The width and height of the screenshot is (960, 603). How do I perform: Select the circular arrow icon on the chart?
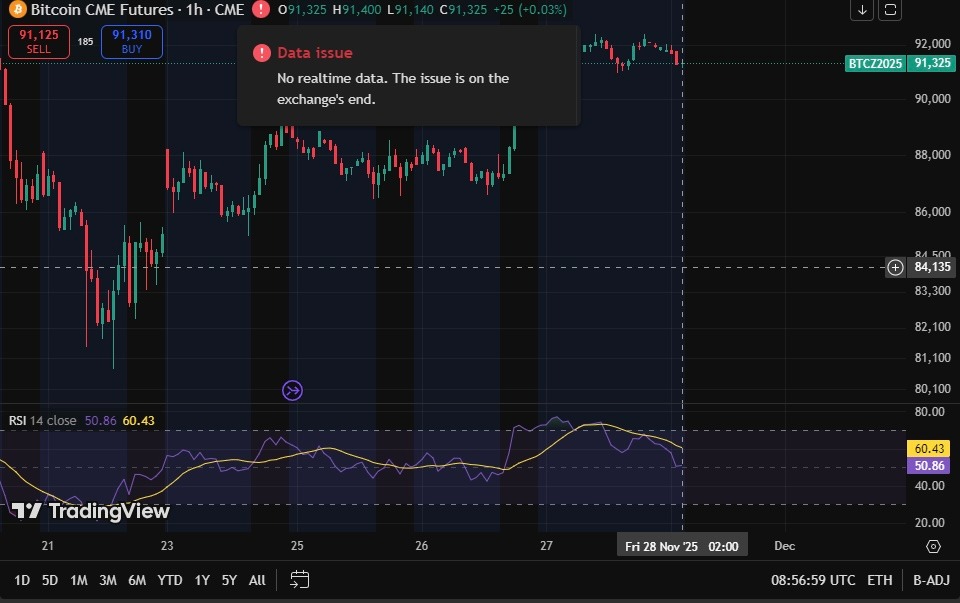pos(292,390)
